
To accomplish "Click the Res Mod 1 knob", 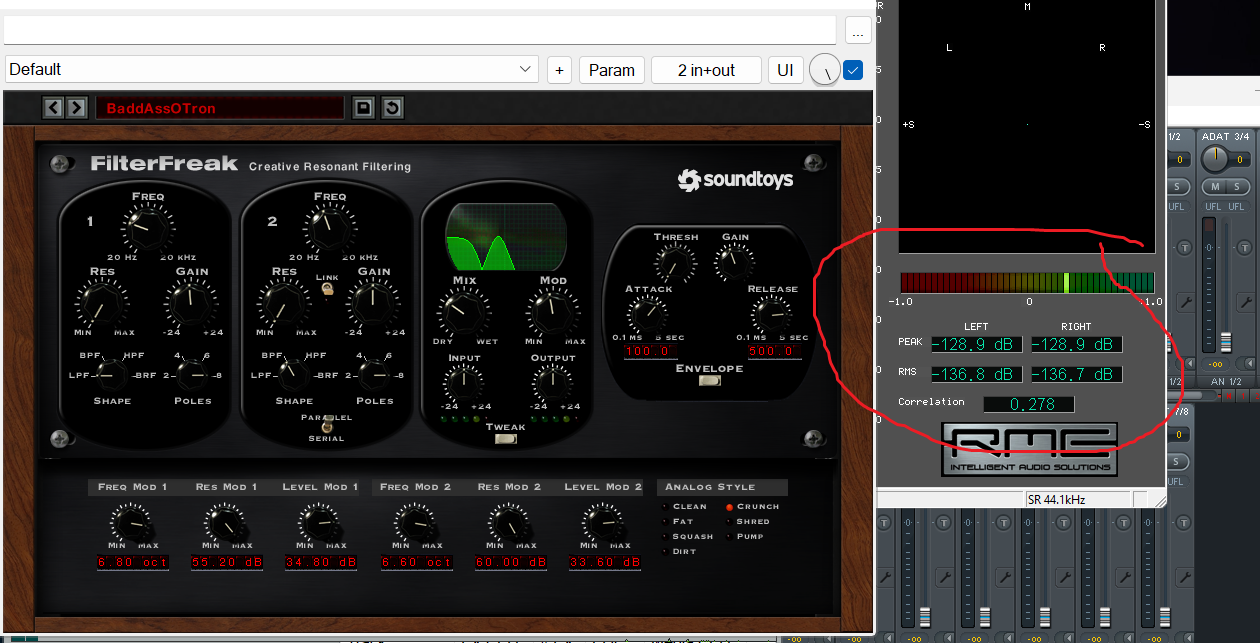I will [224, 522].
